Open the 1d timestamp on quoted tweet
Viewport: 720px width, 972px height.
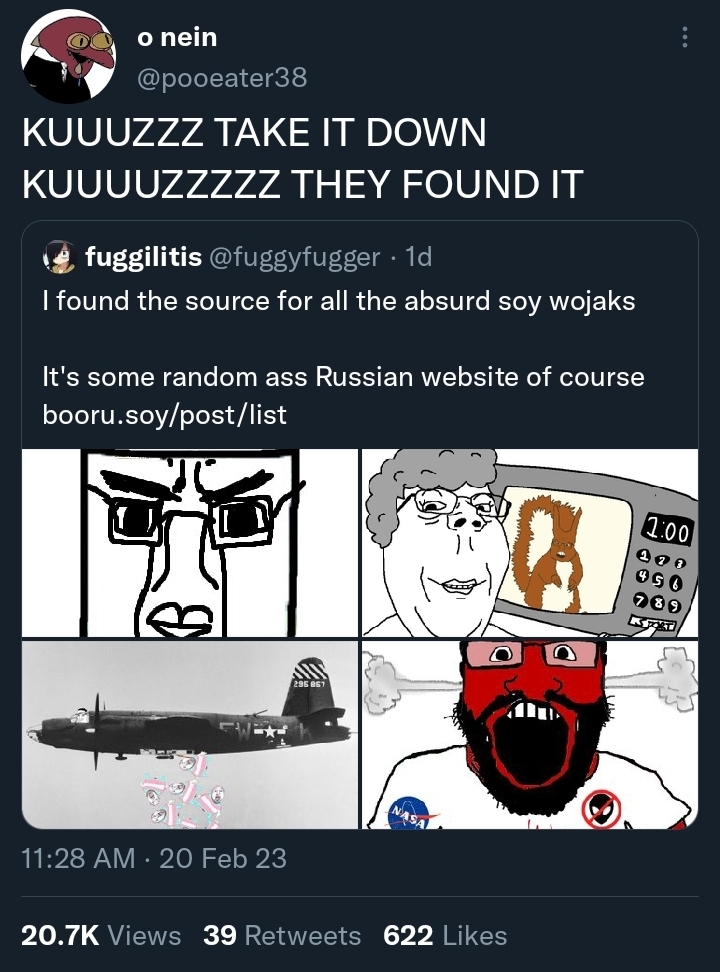417,256
